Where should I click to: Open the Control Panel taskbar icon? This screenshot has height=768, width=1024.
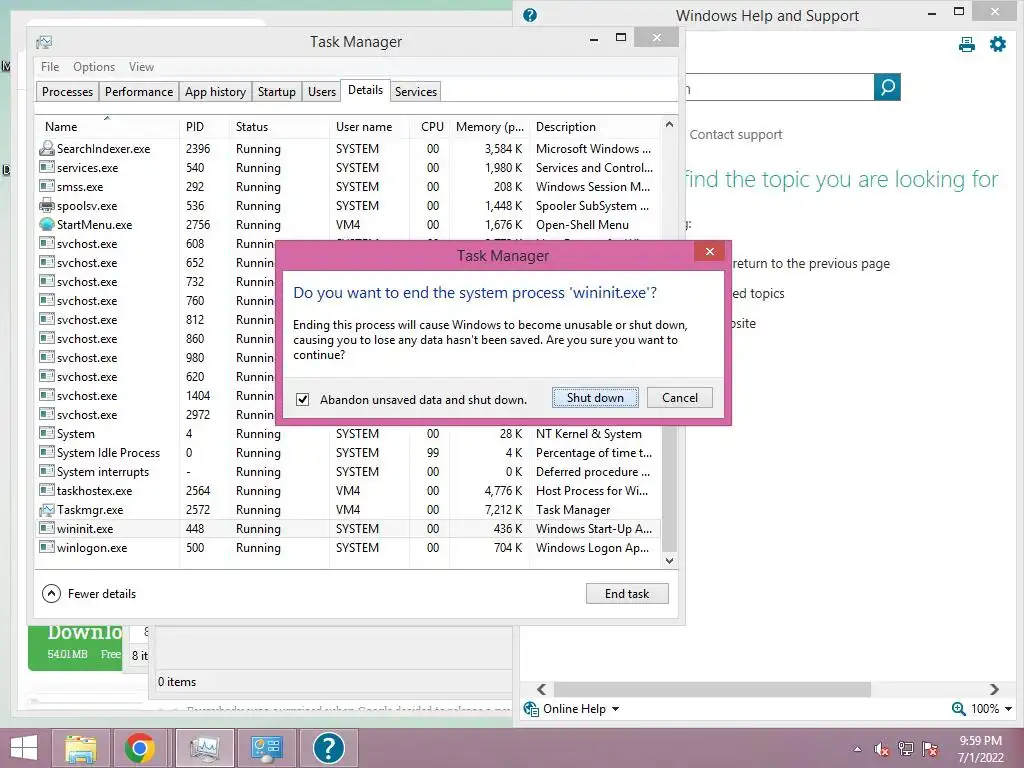tap(266, 748)
